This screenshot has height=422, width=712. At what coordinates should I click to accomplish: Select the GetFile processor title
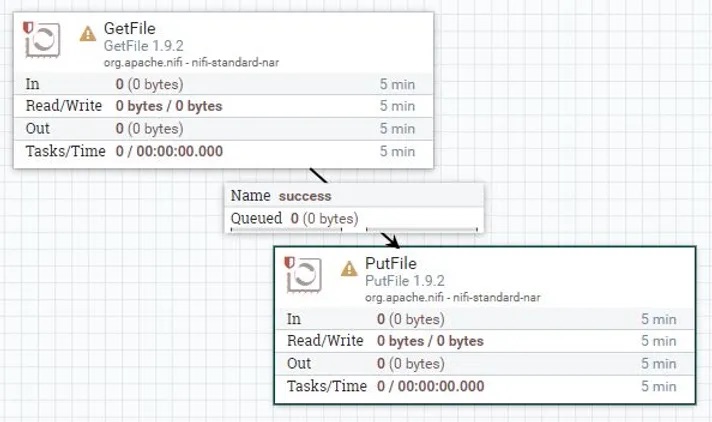pyautogui.click(x=130, y=28)
